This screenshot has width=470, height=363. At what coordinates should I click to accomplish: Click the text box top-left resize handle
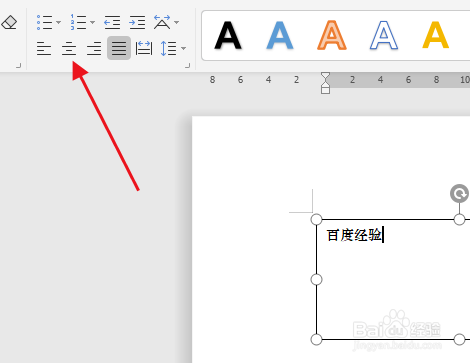316,219
